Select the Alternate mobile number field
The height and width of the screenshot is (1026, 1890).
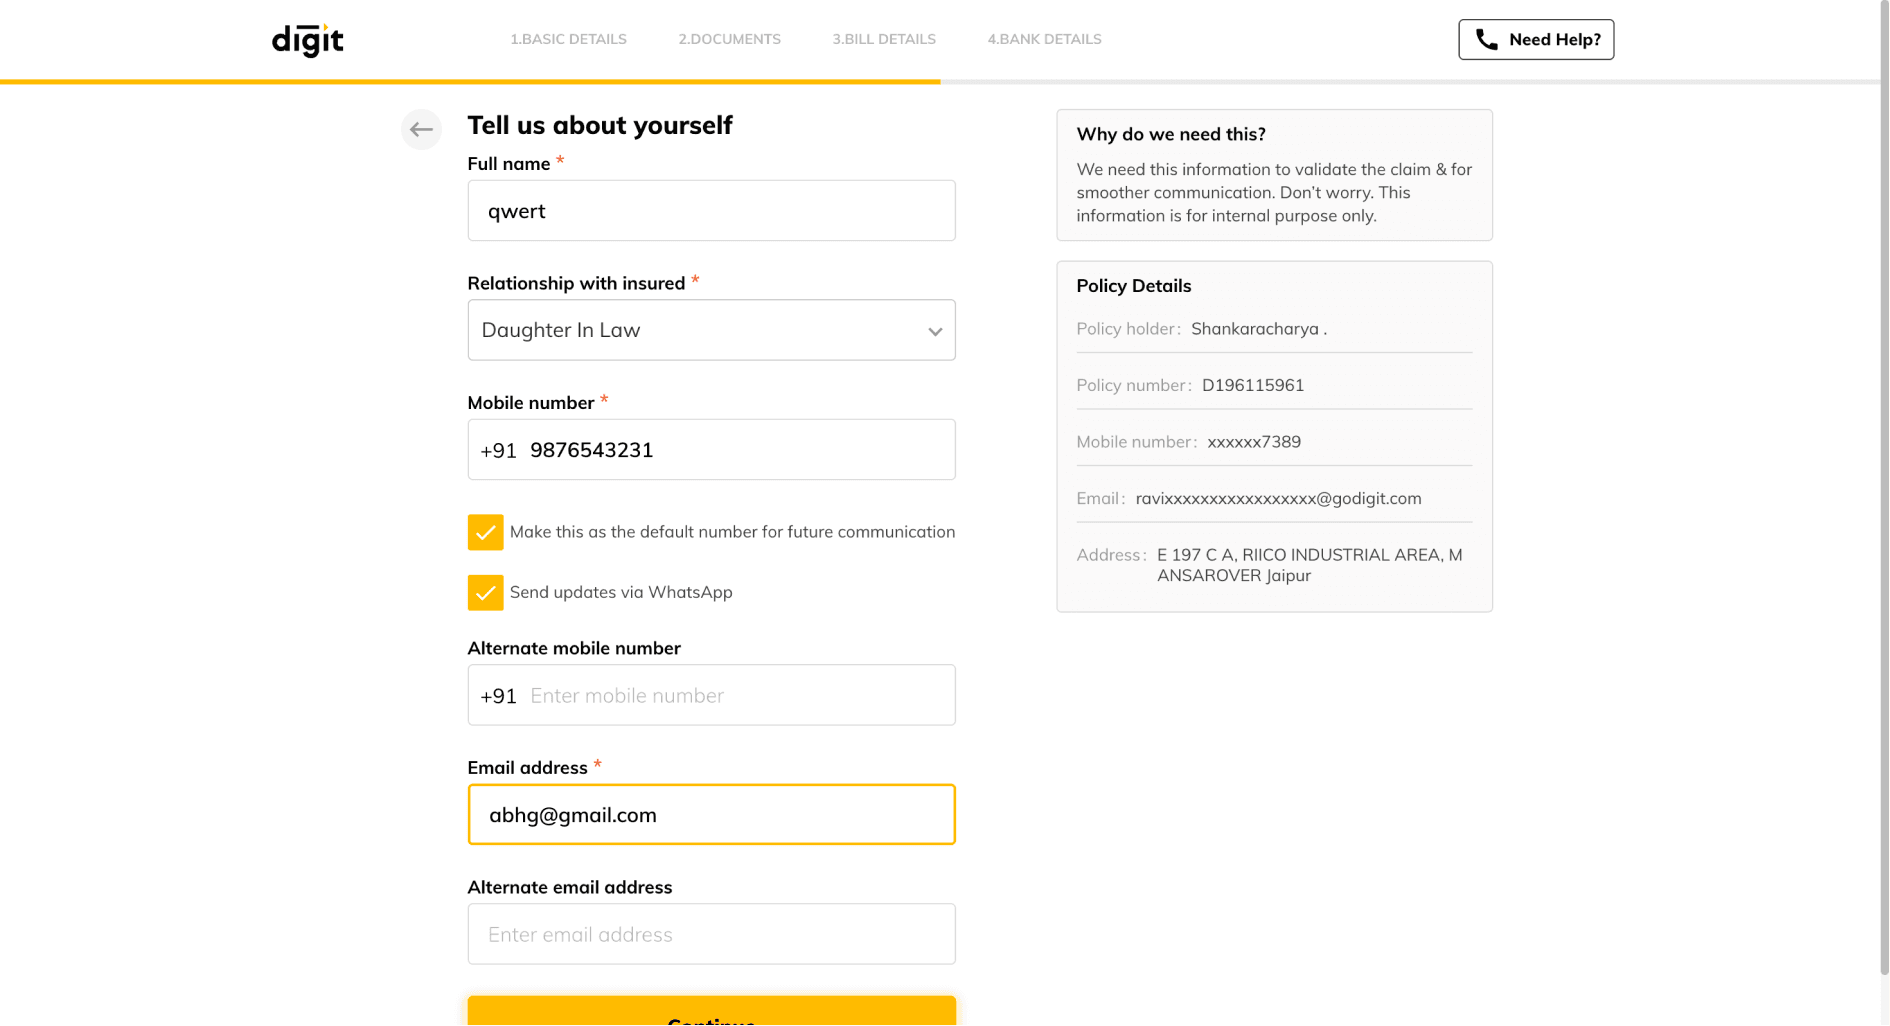point(711,695)
